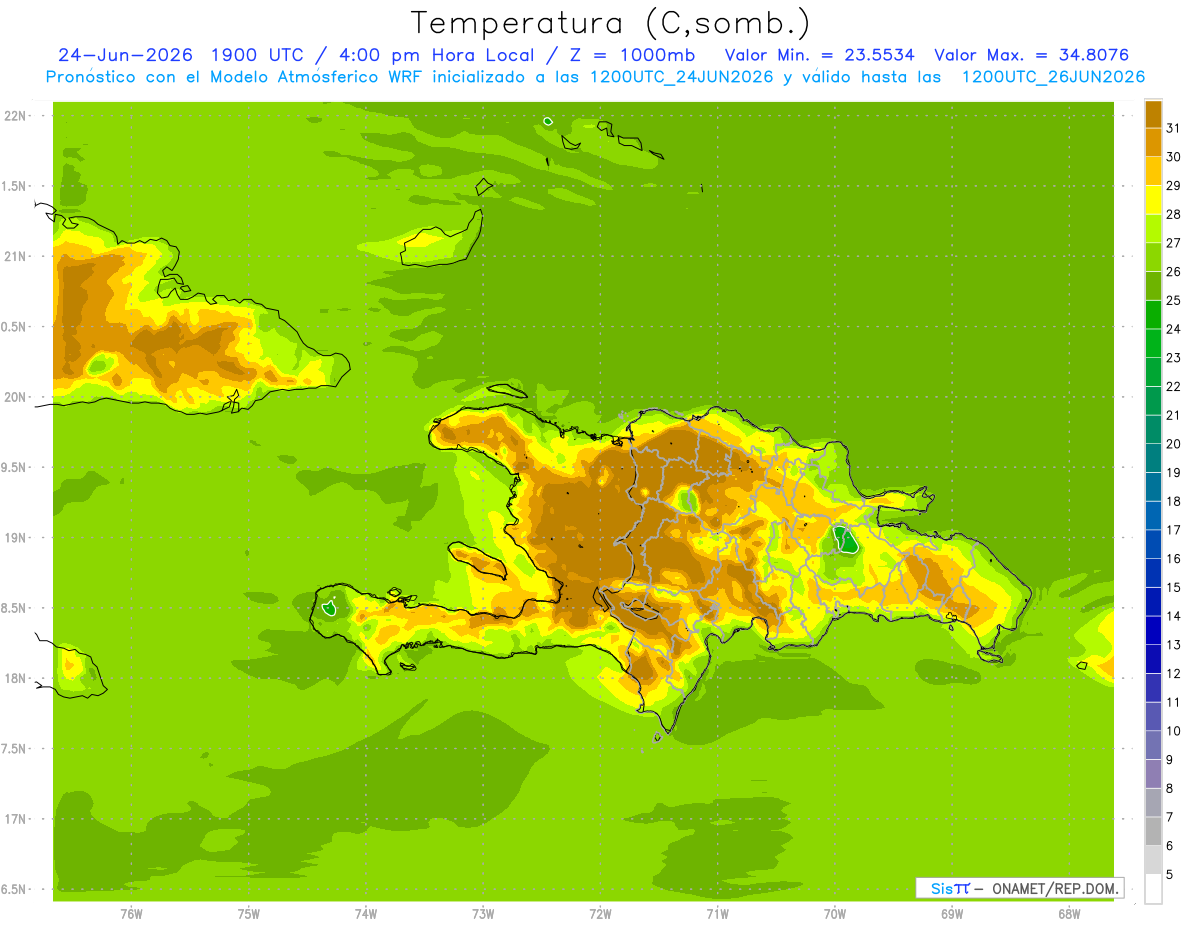Click the '69W' longitude axis label
Viewport: 1200px width, 927px height.
click(x=952, y=914)
